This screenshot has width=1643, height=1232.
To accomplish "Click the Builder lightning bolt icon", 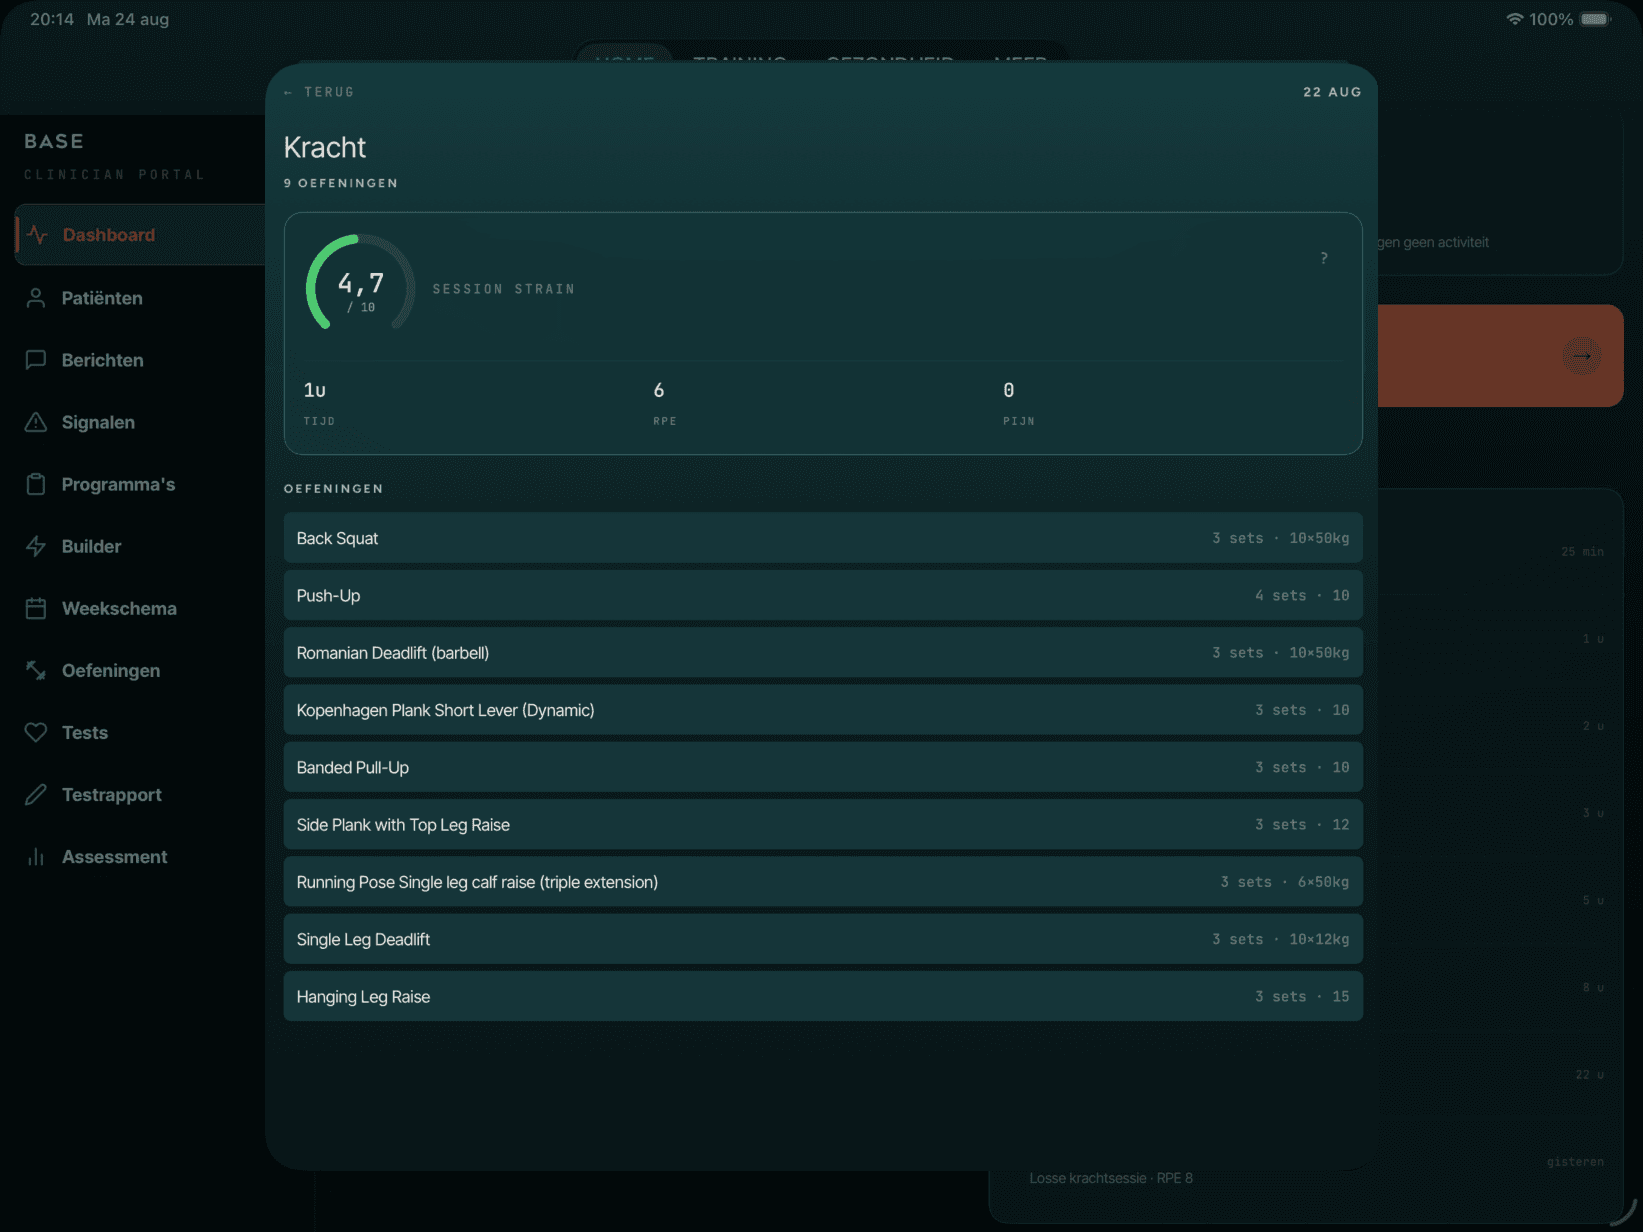I will [36, 546].
